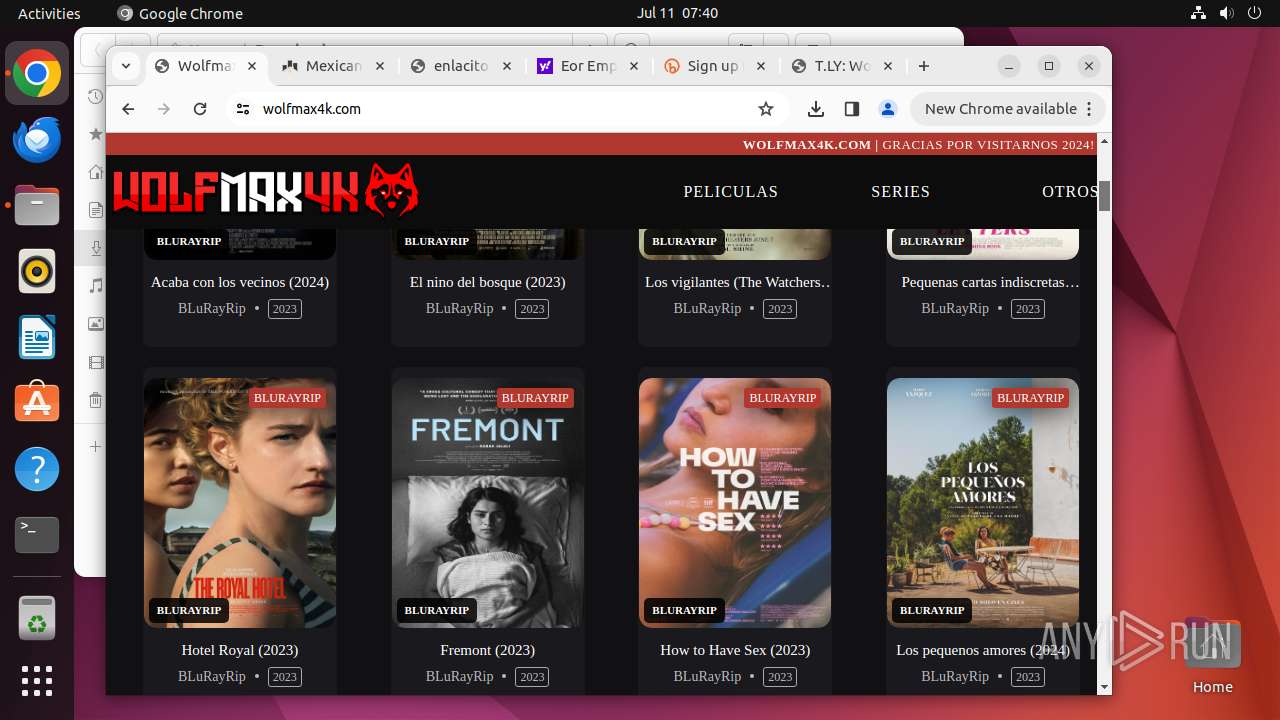Open the PELICULAS menu
The image size is (1280, 720).
730,192
